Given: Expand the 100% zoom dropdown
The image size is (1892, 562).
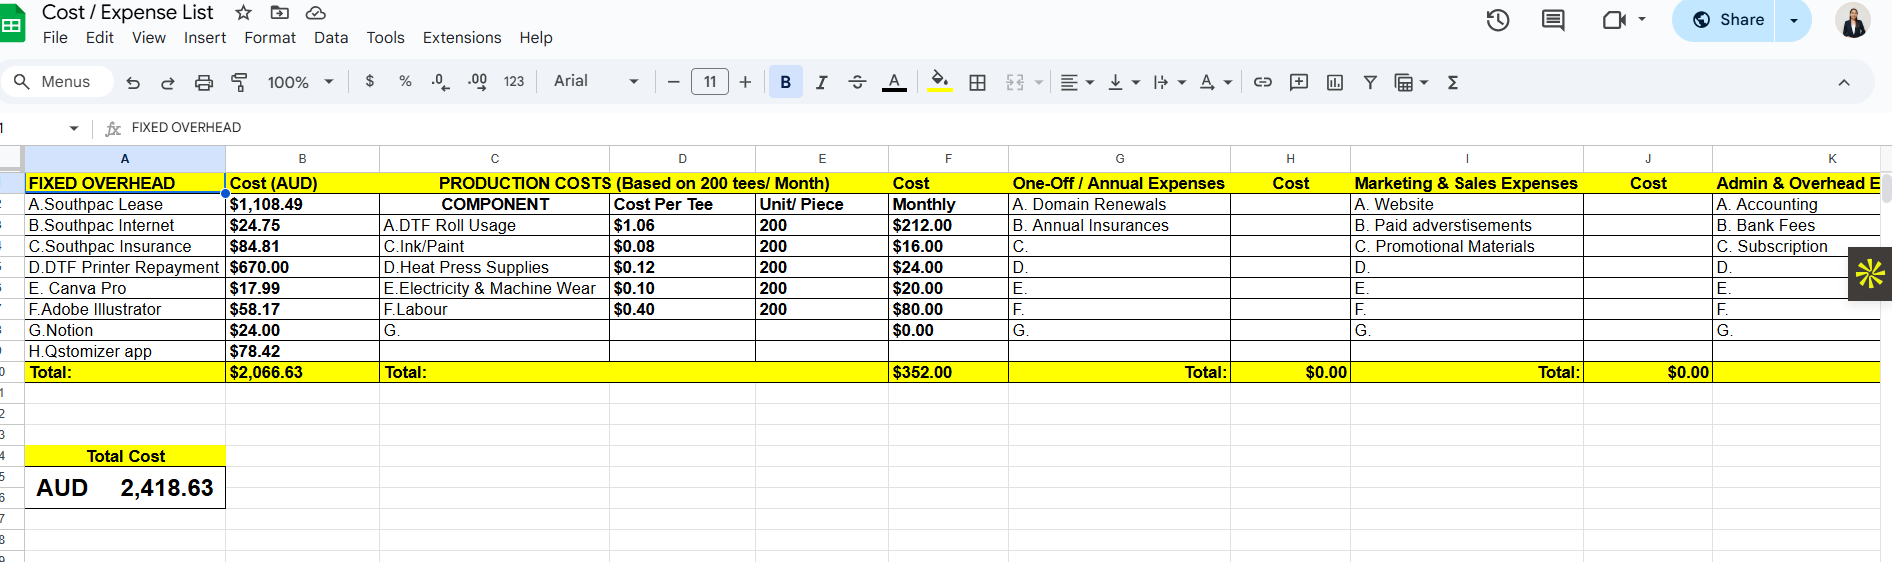Looking at the screenshot, I should click(300, 83).
